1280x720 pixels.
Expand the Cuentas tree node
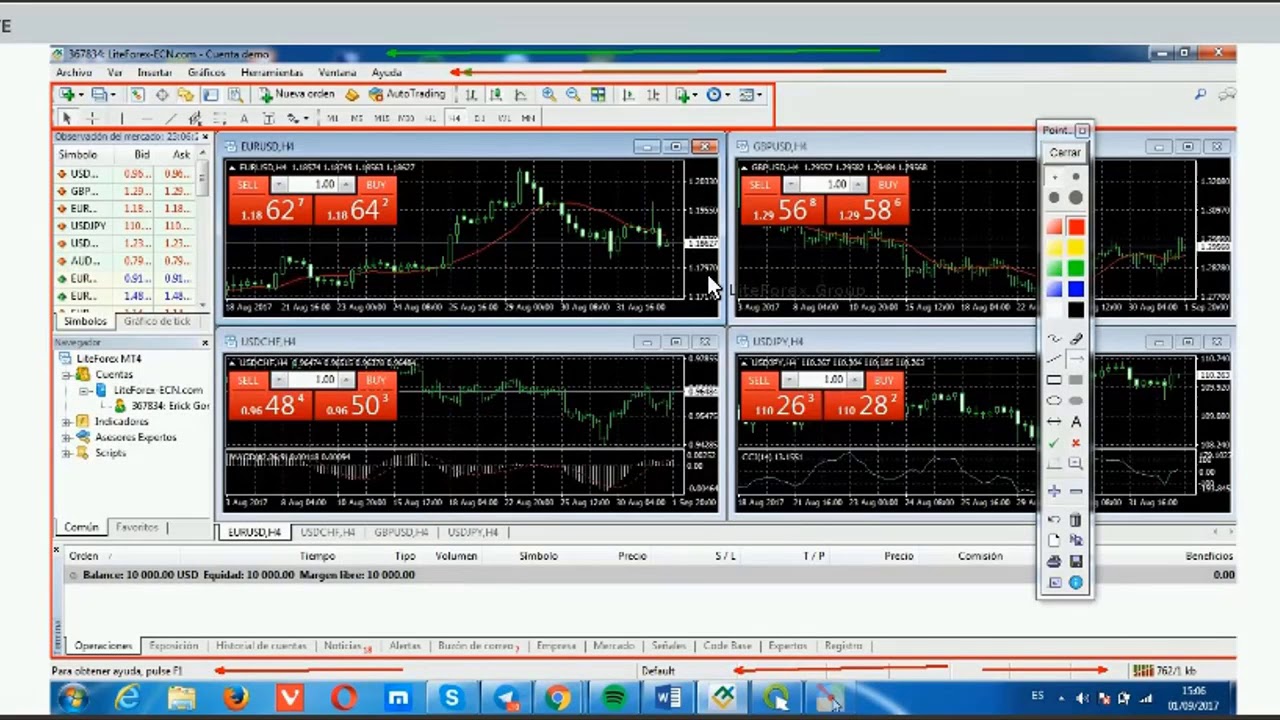tap(67, 374)
